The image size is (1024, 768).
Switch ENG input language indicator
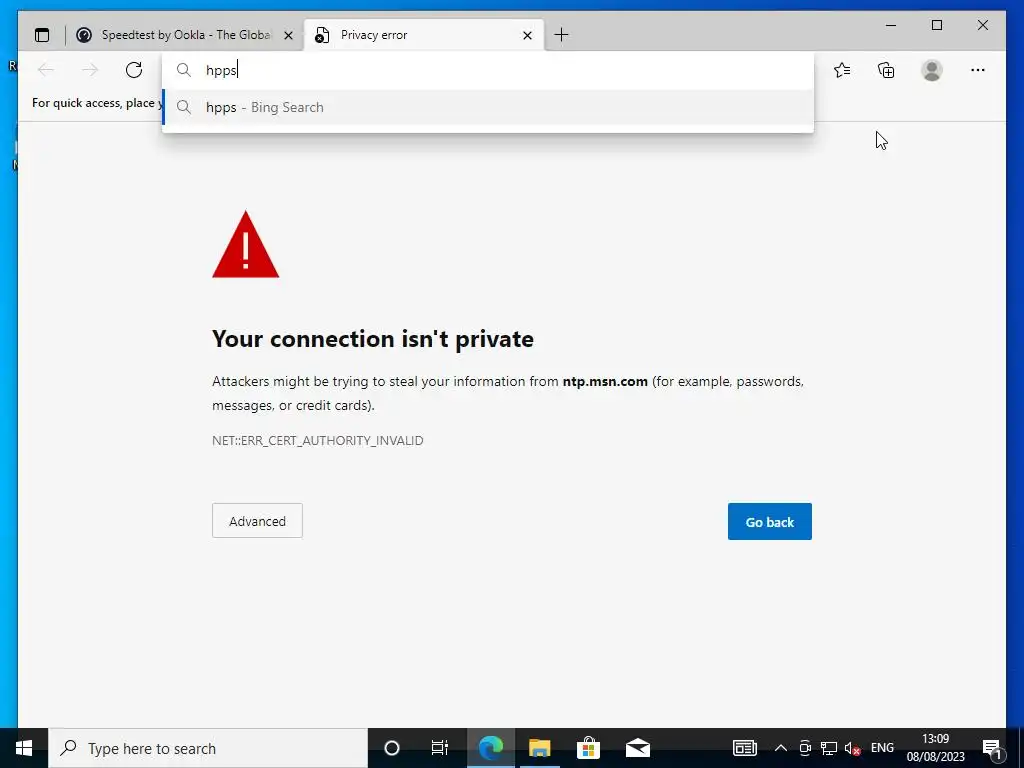point(882,748)
